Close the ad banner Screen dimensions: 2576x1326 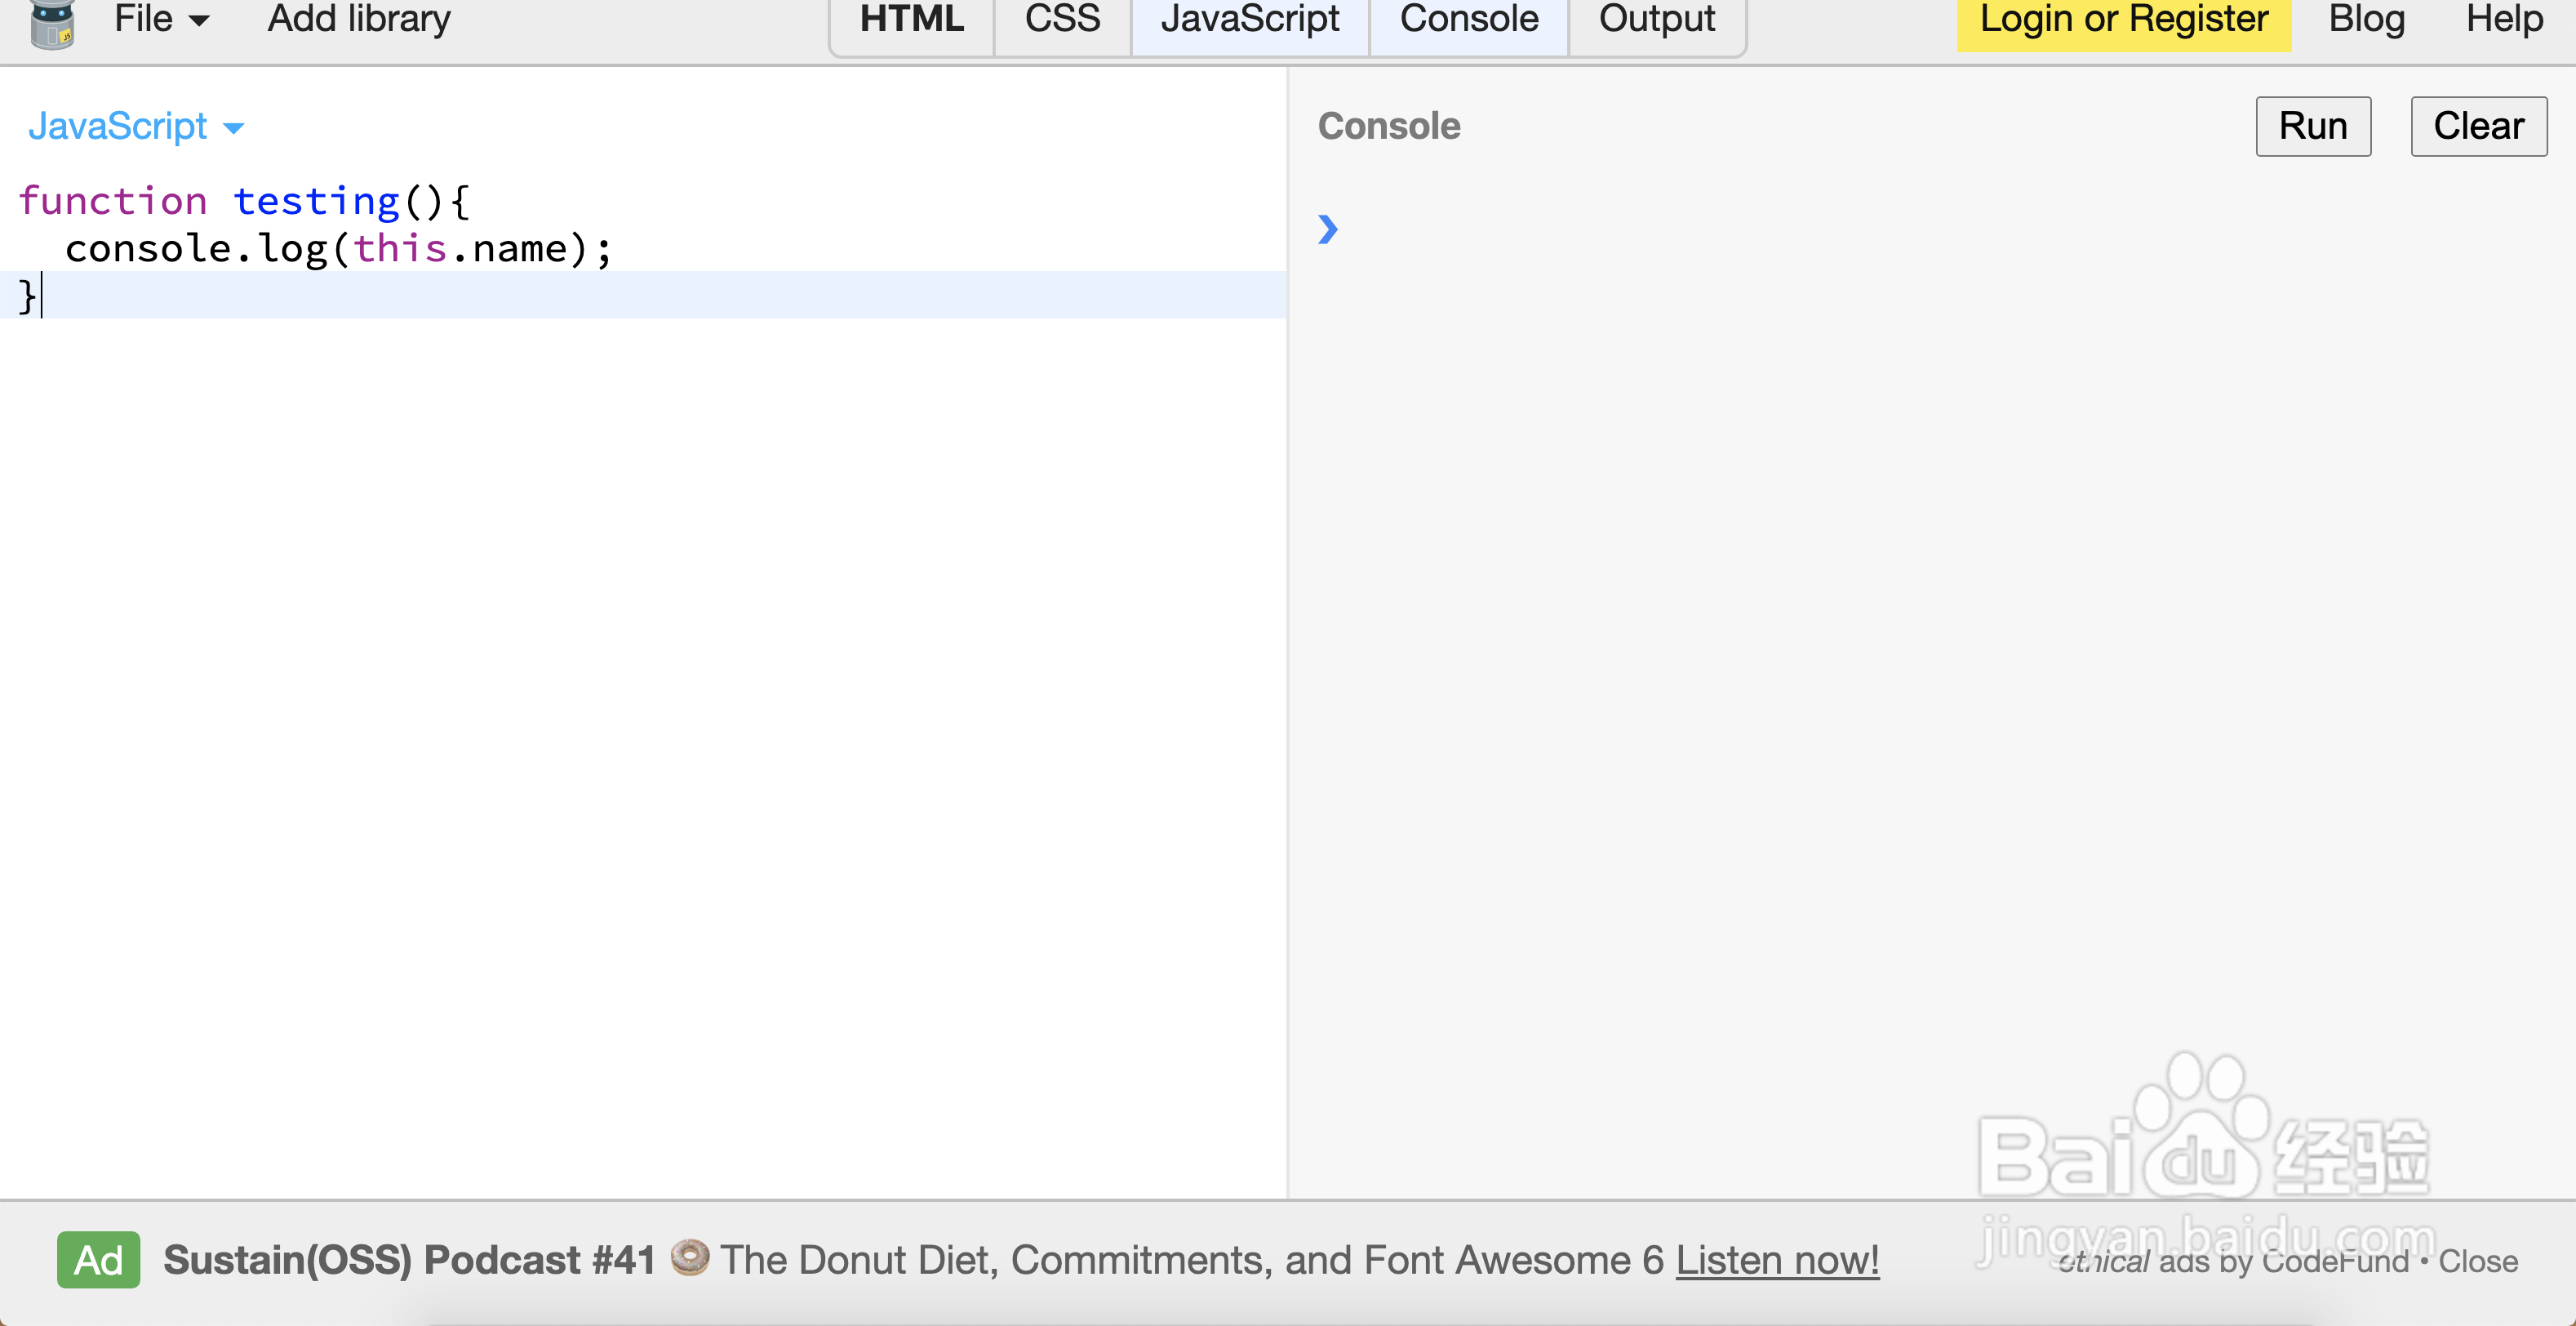2477,1262
